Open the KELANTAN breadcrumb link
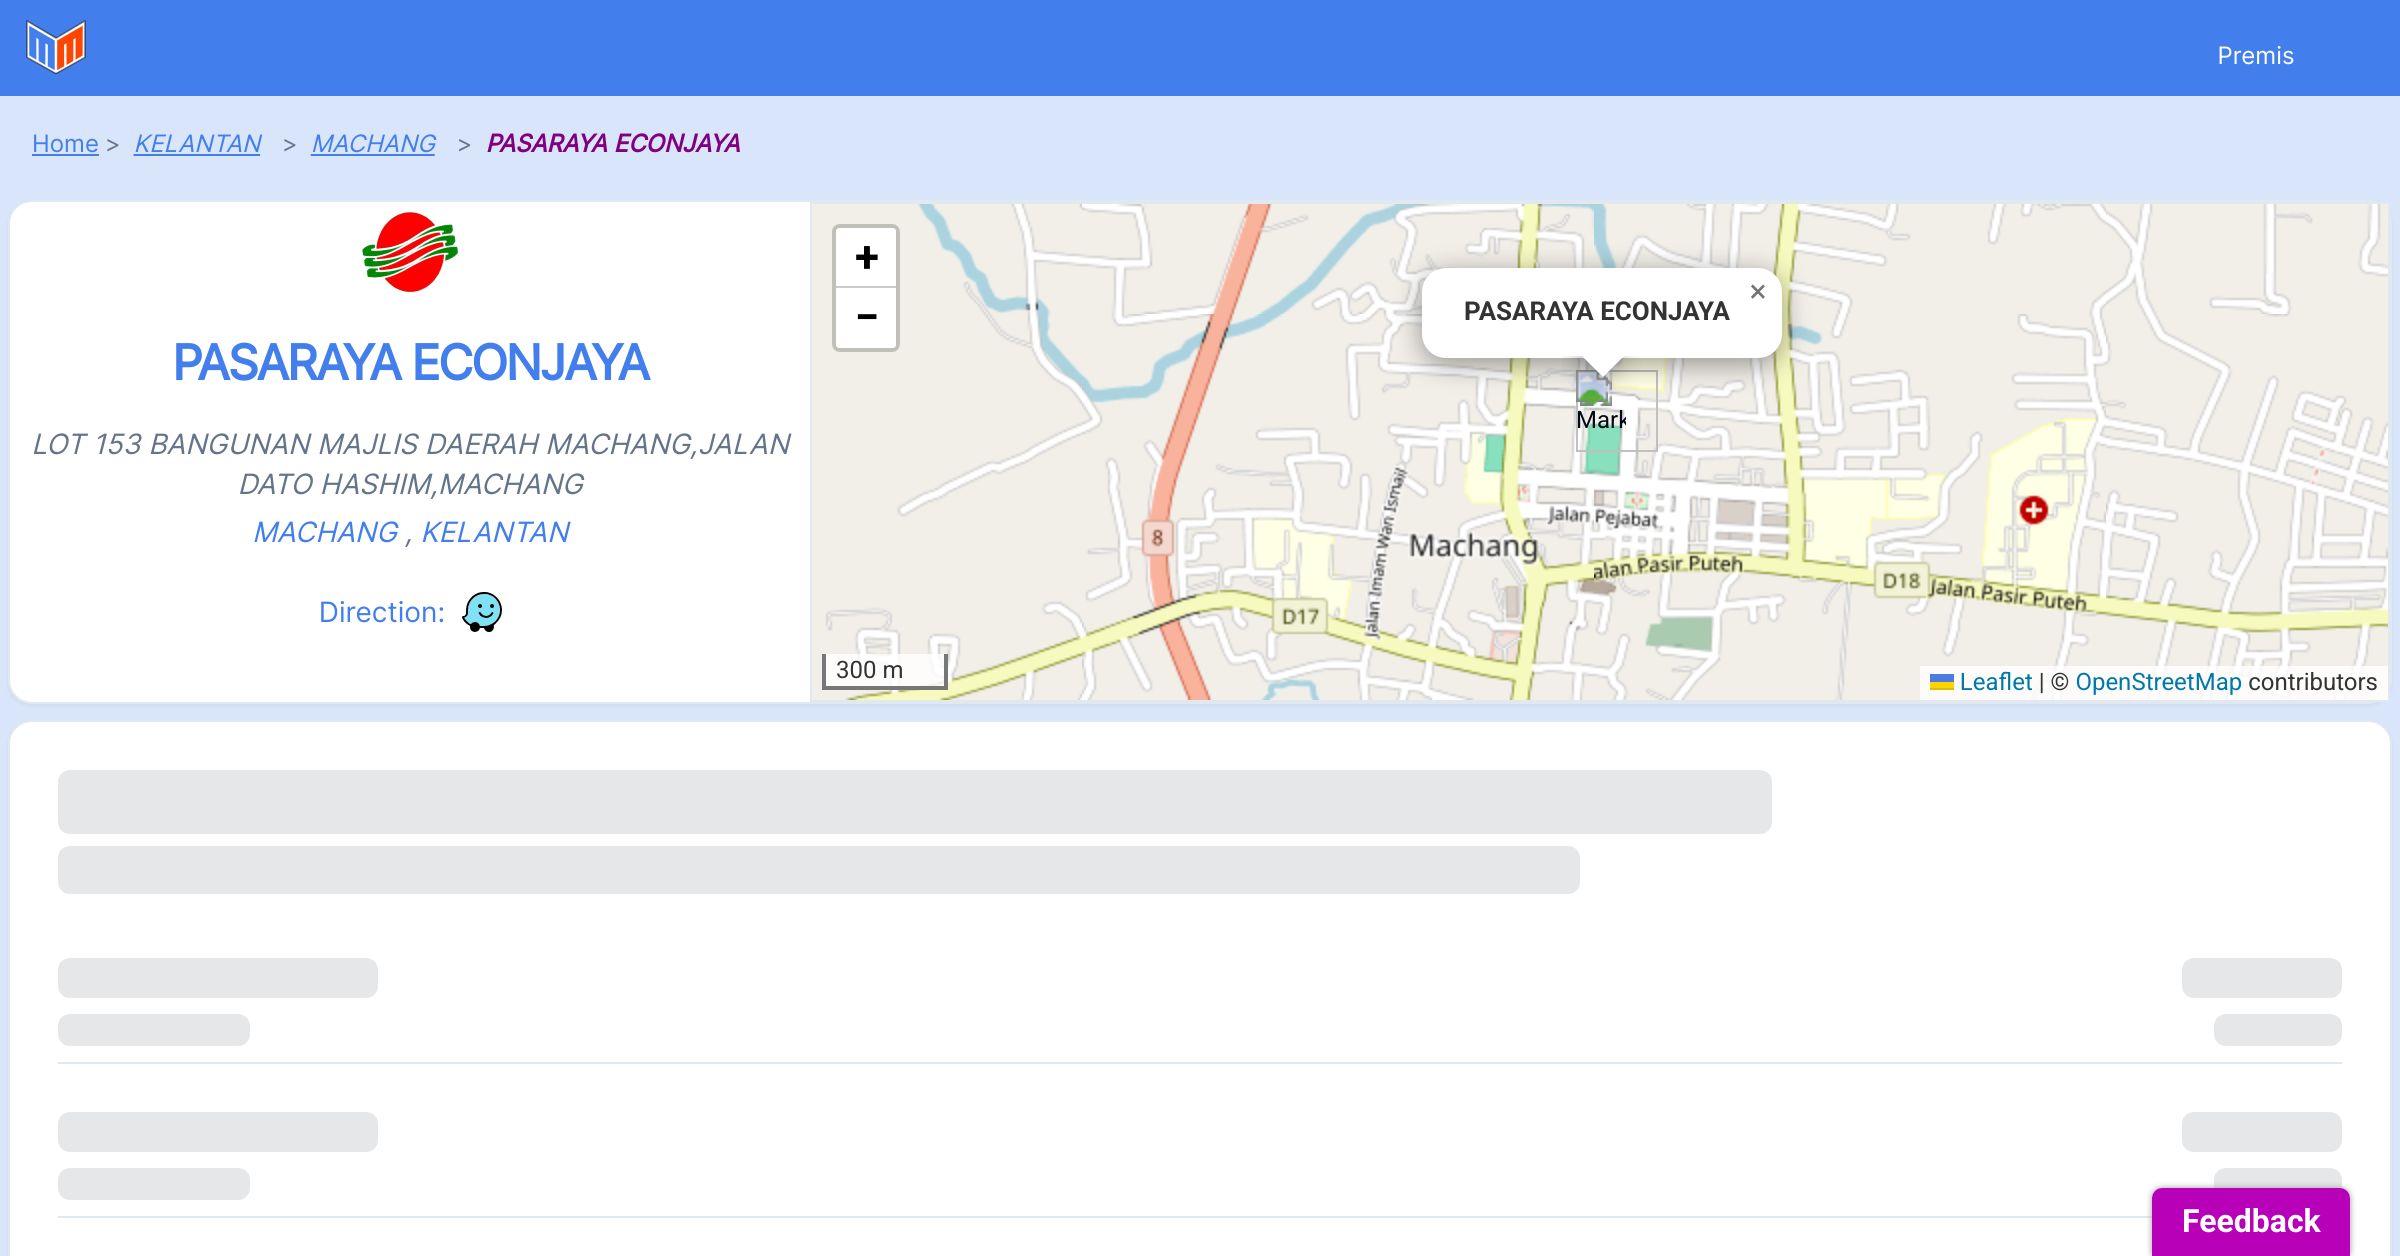 point(198,144)
